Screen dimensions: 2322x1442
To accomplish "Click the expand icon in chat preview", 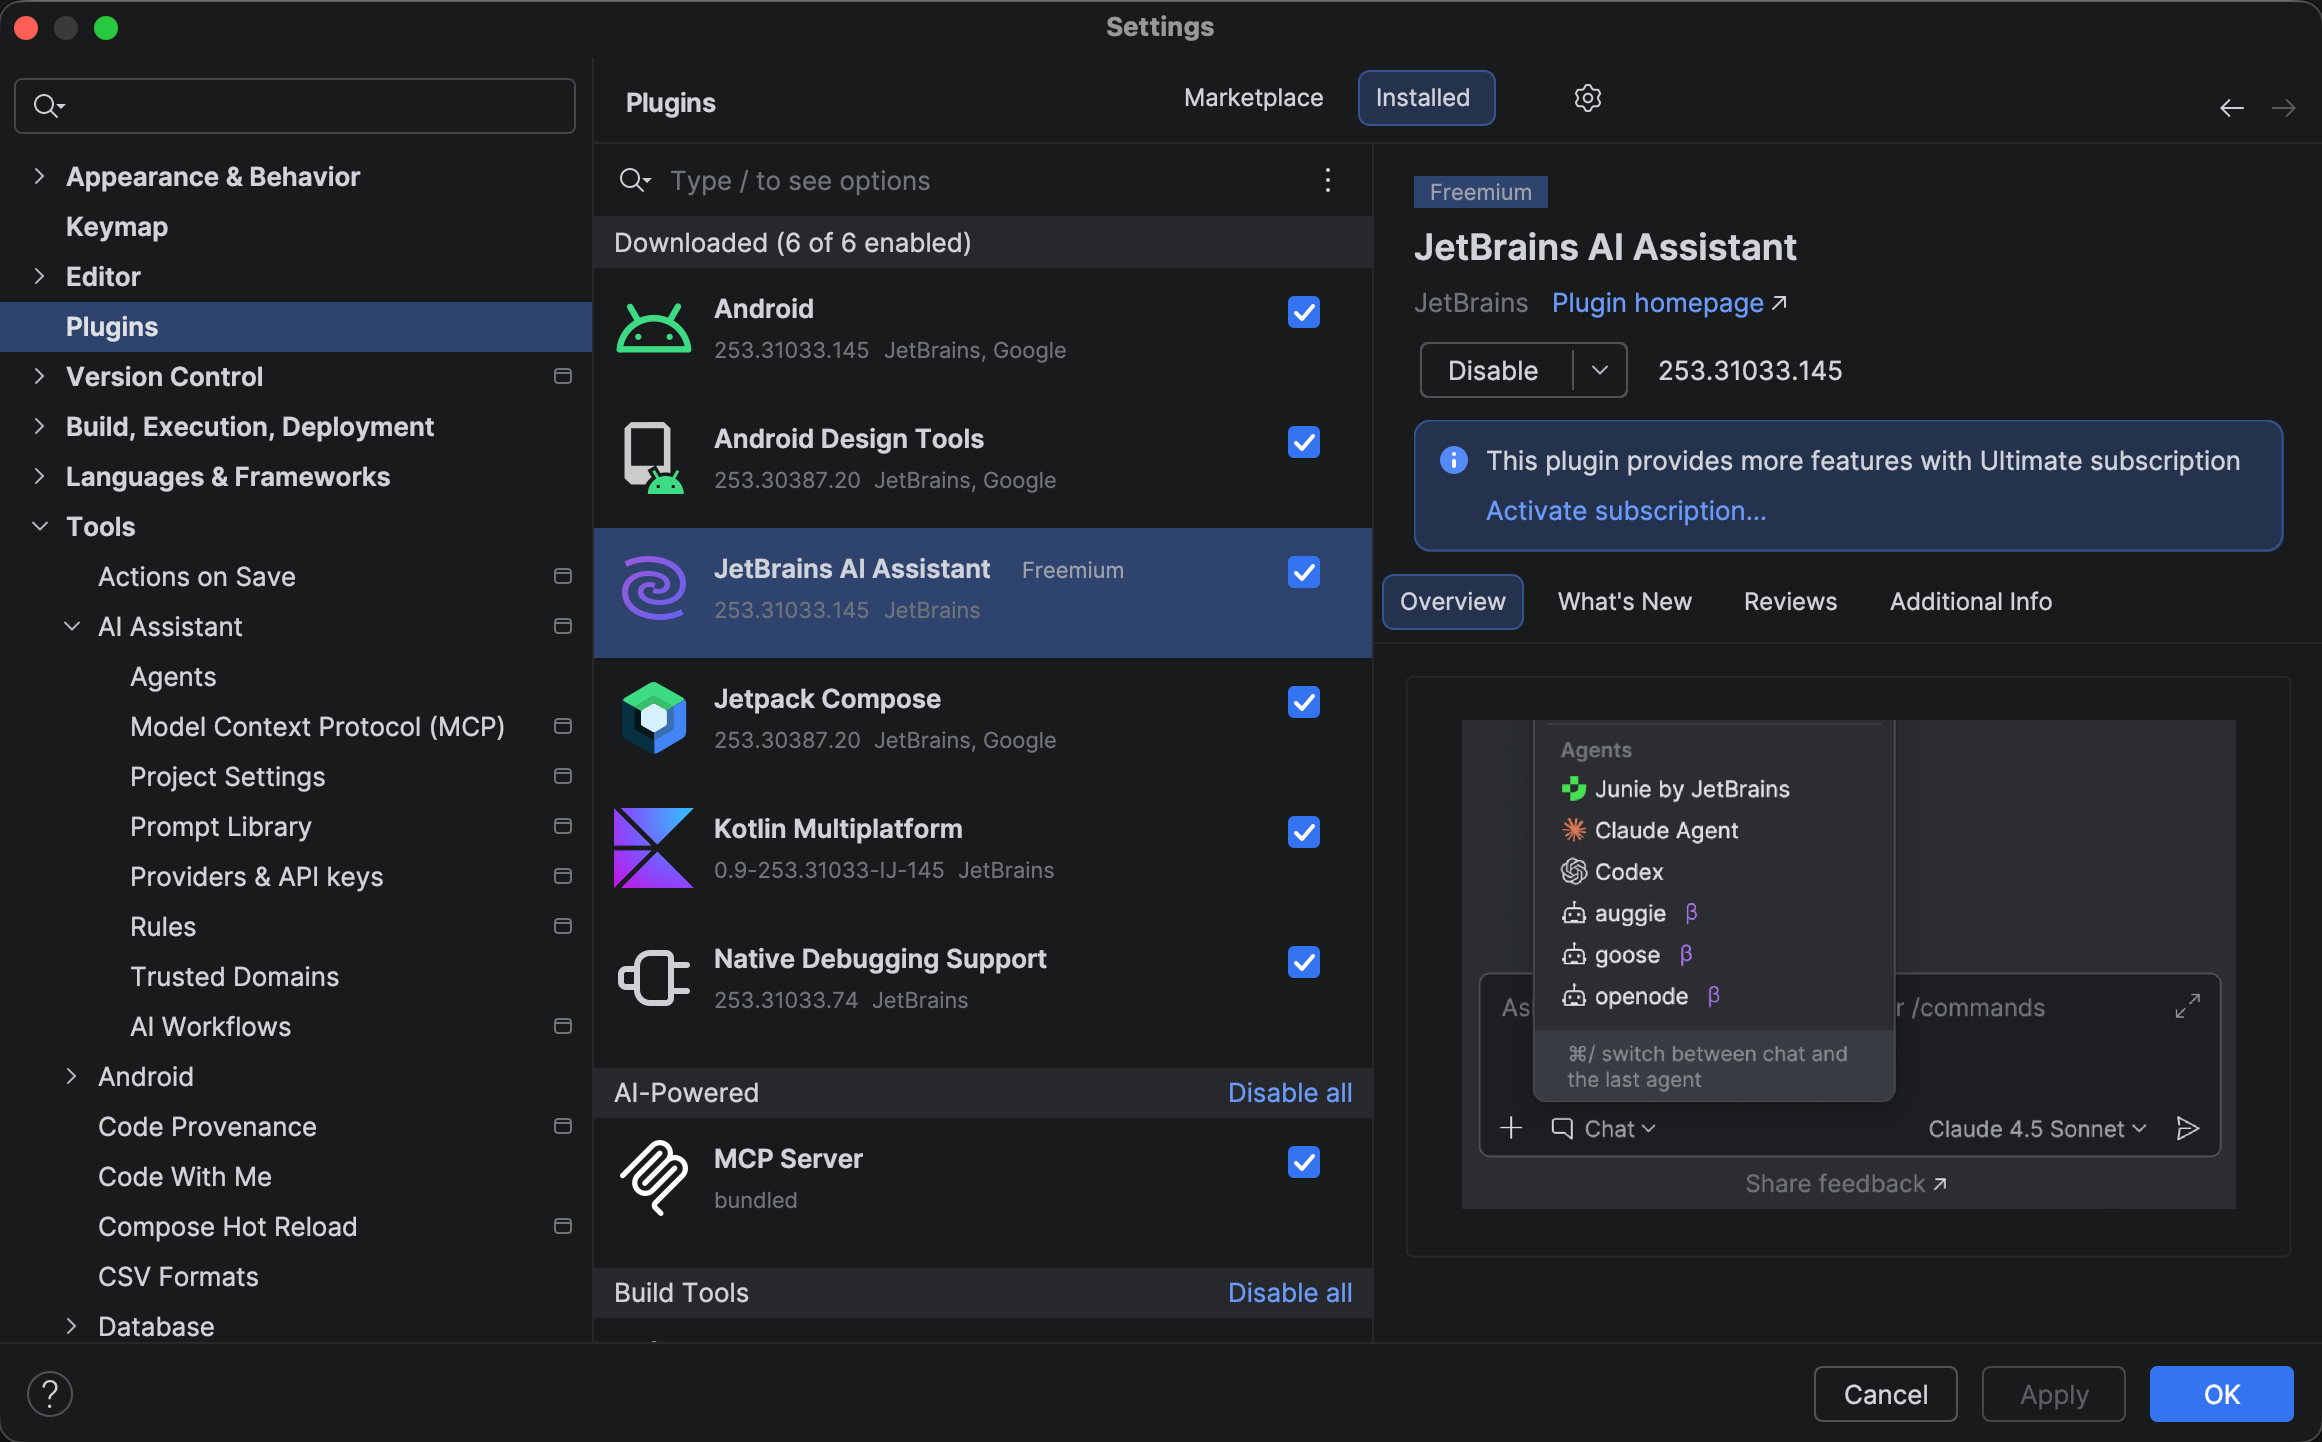I will pyautogui.click(x=2188, y=1006).
